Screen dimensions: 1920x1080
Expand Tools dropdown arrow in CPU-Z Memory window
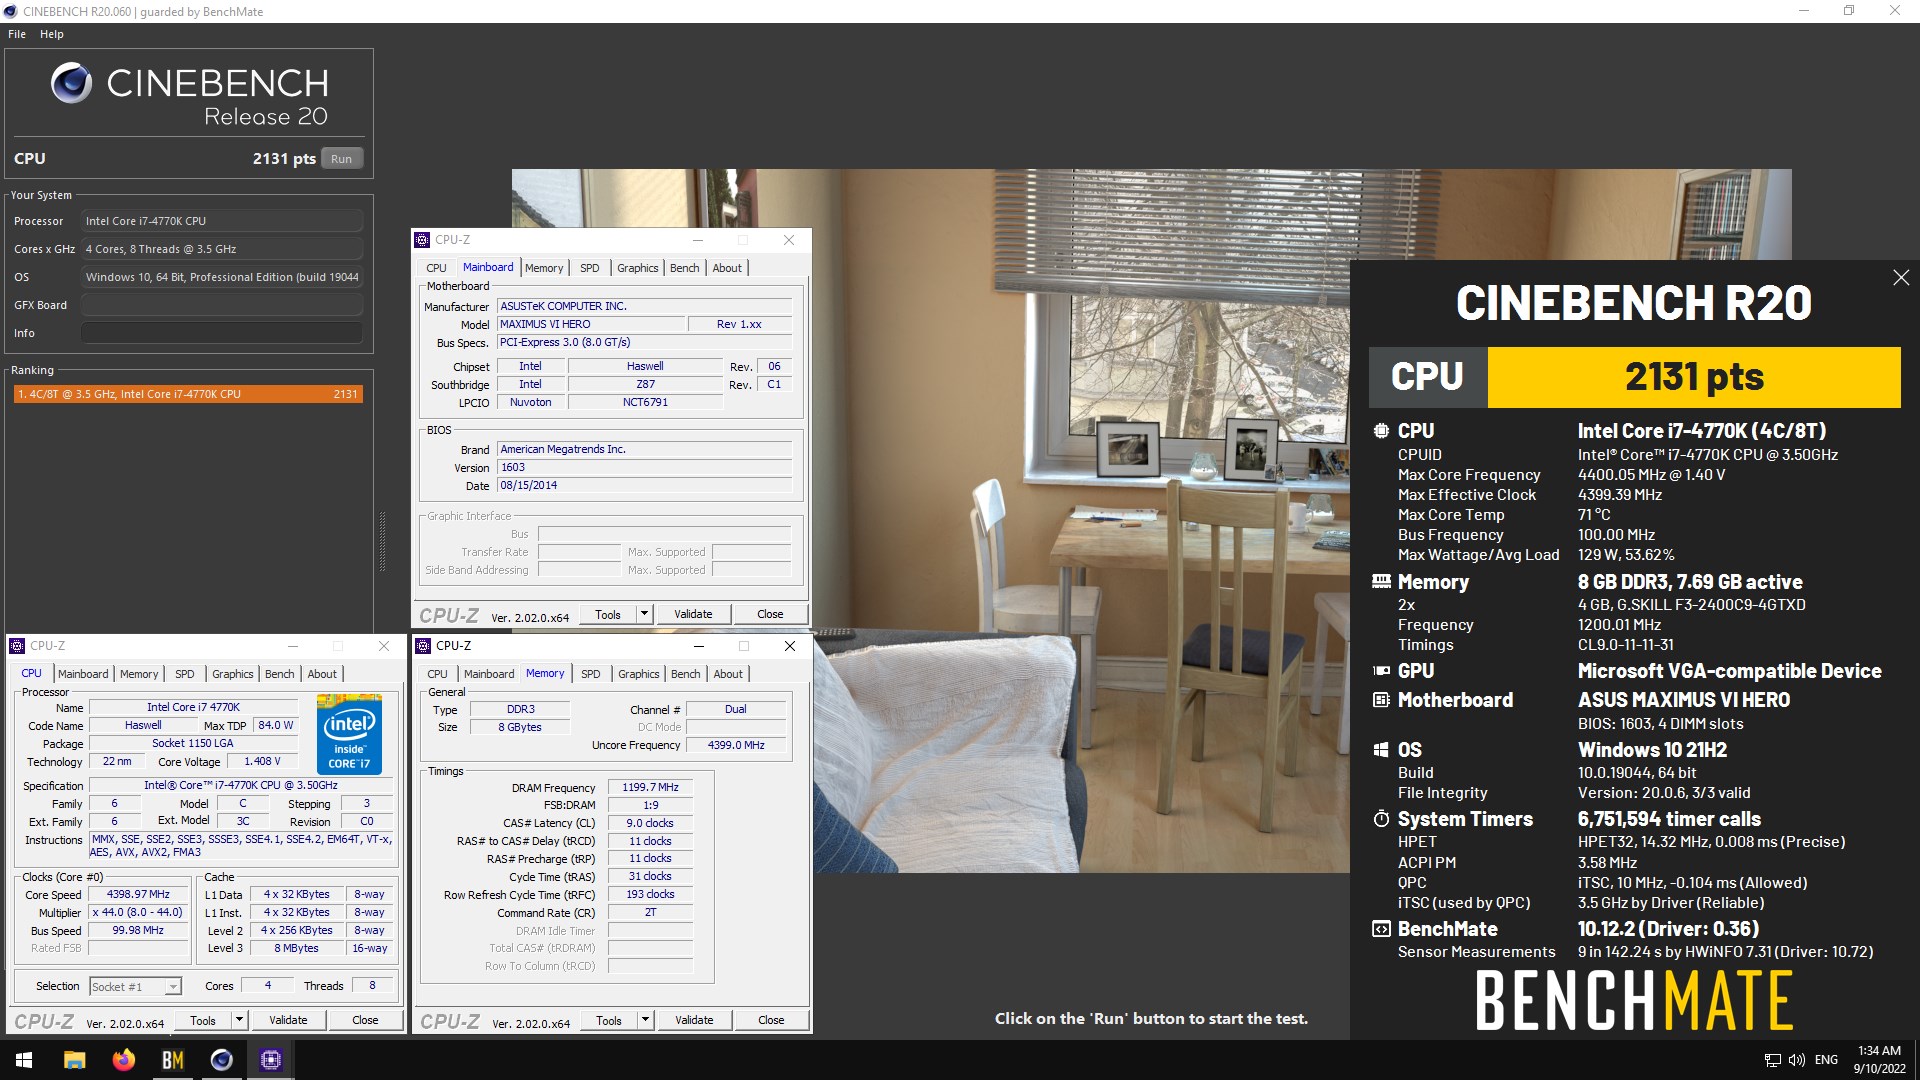tap(646, 1021)
